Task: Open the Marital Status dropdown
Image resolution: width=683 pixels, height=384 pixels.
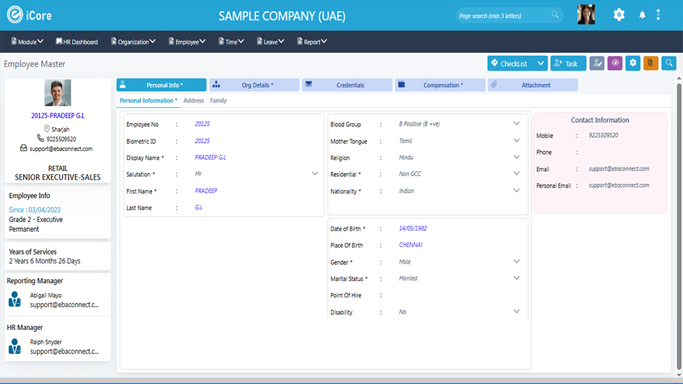Action: (x=516, y=278)
